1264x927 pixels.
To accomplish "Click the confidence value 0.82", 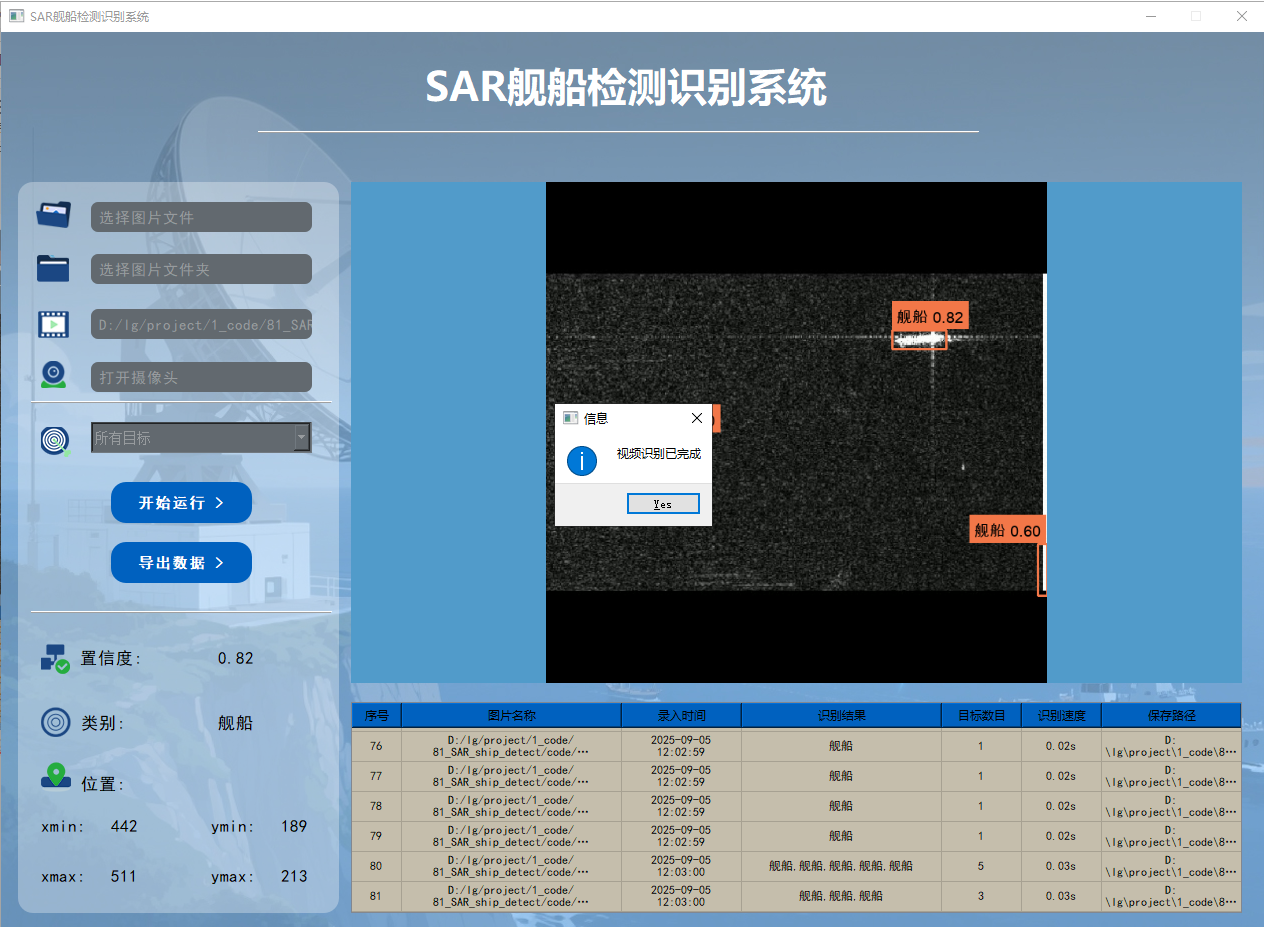I will (235, 658).
